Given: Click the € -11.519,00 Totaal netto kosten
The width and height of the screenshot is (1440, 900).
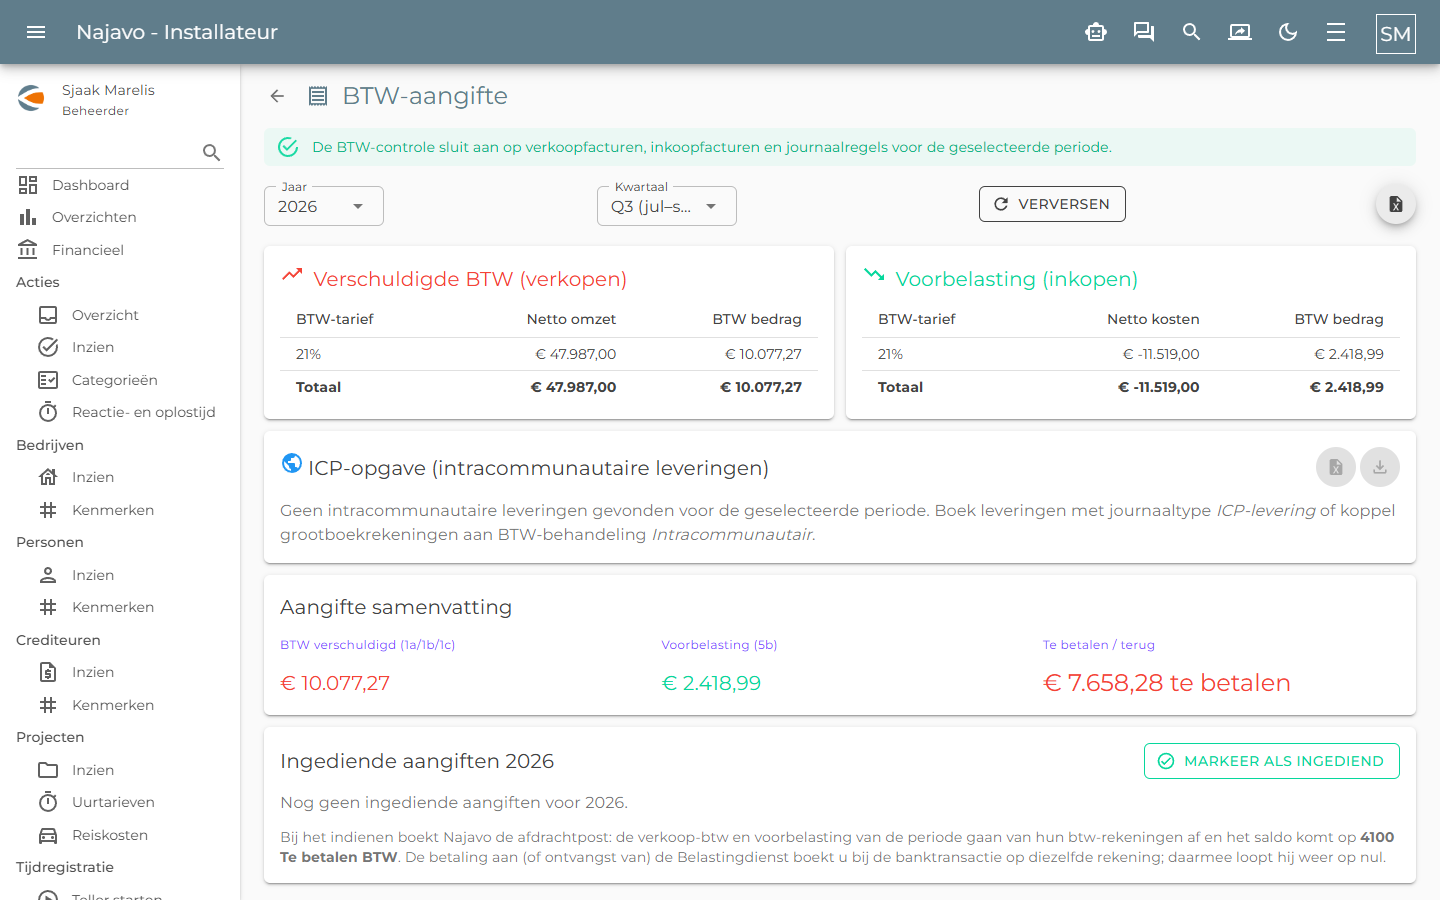Looking at the screenshot, I should point(1158,387).
